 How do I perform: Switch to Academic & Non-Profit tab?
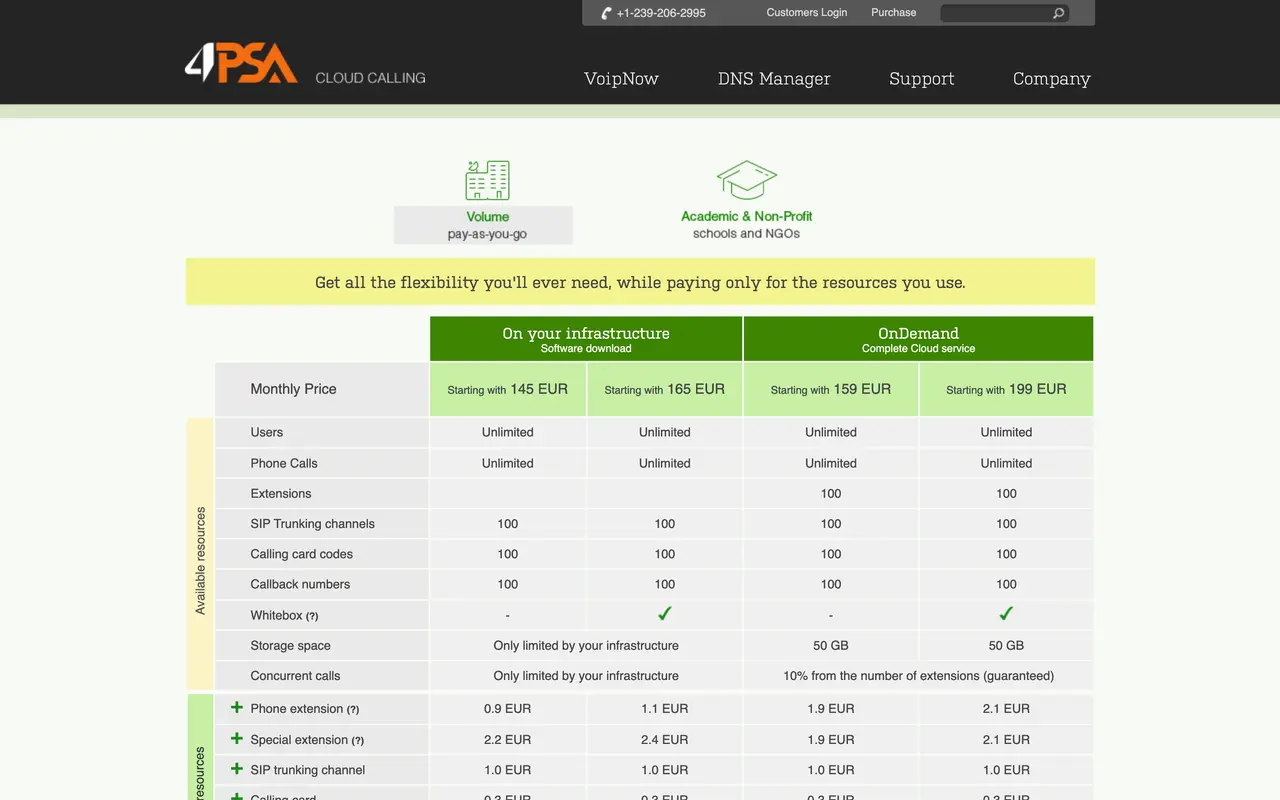[747, 225]
